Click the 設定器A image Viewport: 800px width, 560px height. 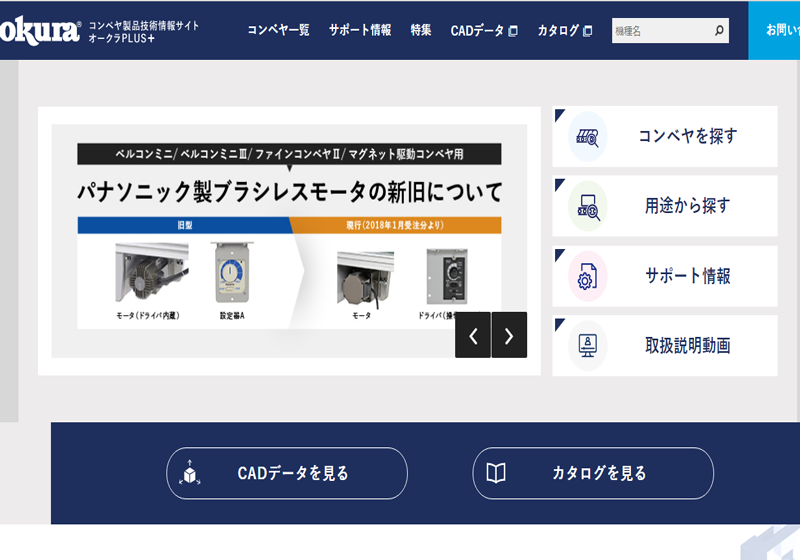[232, 272]
